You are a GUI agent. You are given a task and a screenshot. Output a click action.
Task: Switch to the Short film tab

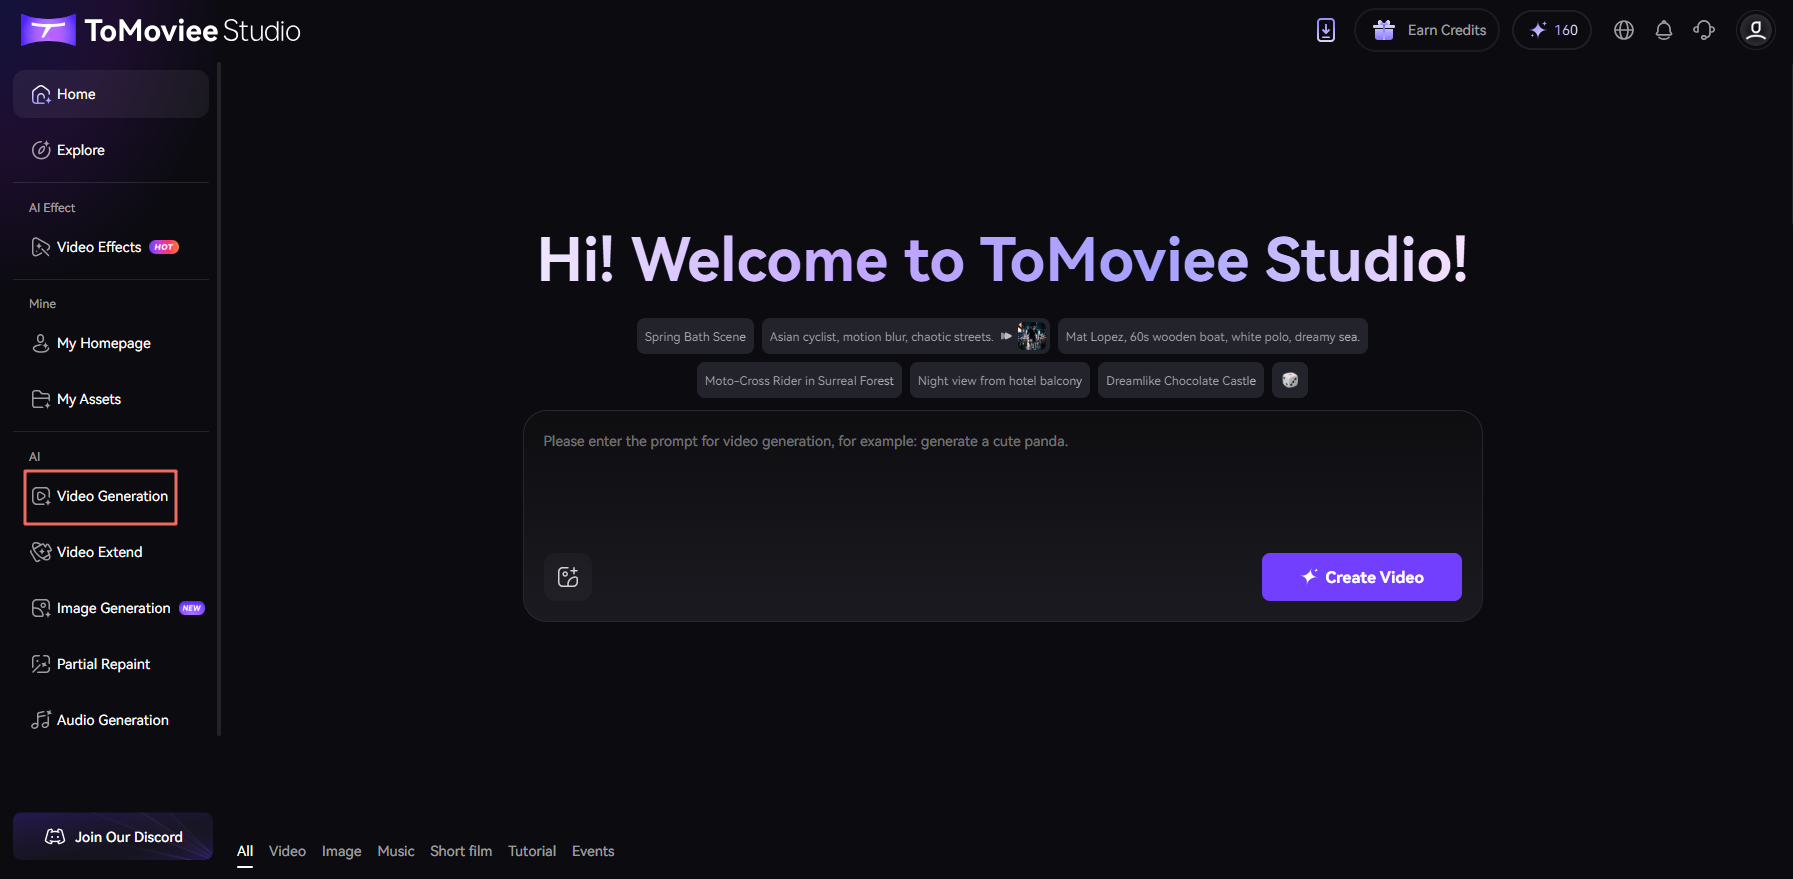tap(461, 851)
